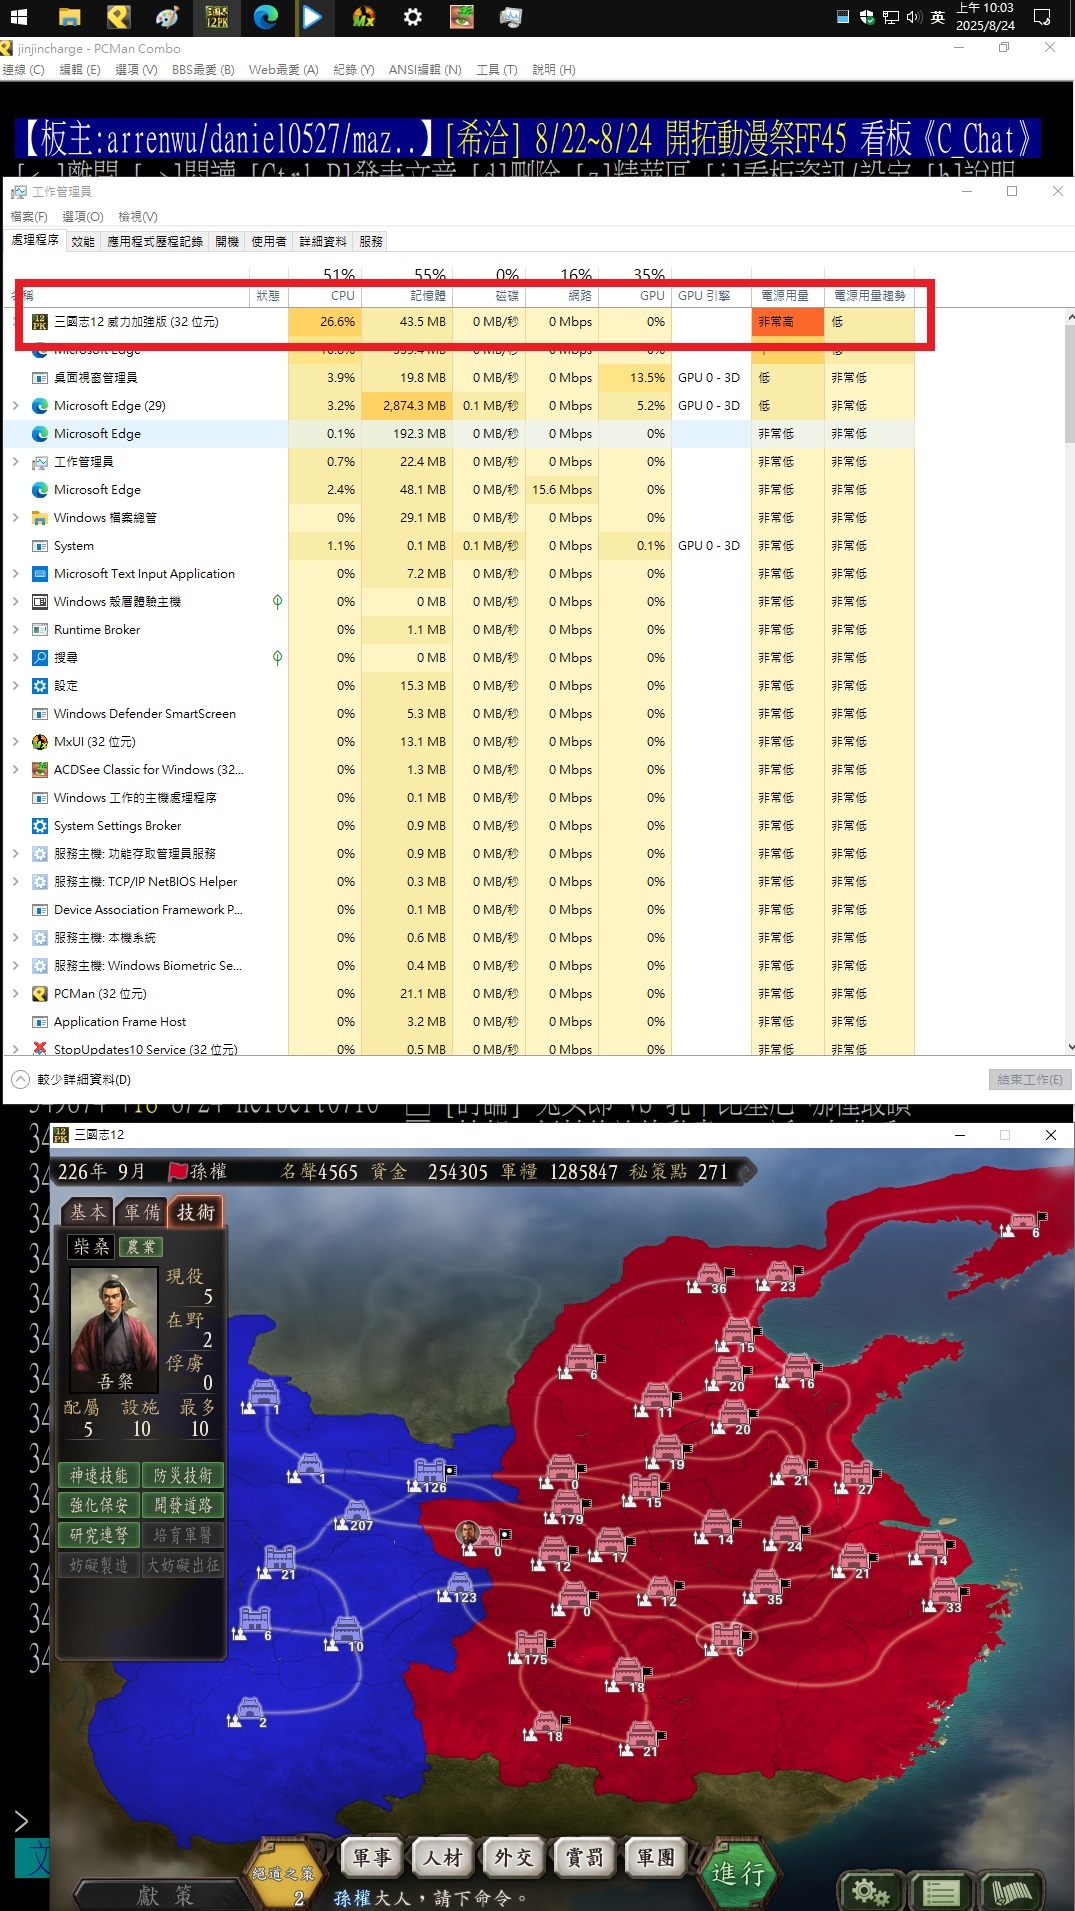Screen dimensions: 1075x1911
Task: Select the 研究連弩 technique
Action: [99, 1535]
